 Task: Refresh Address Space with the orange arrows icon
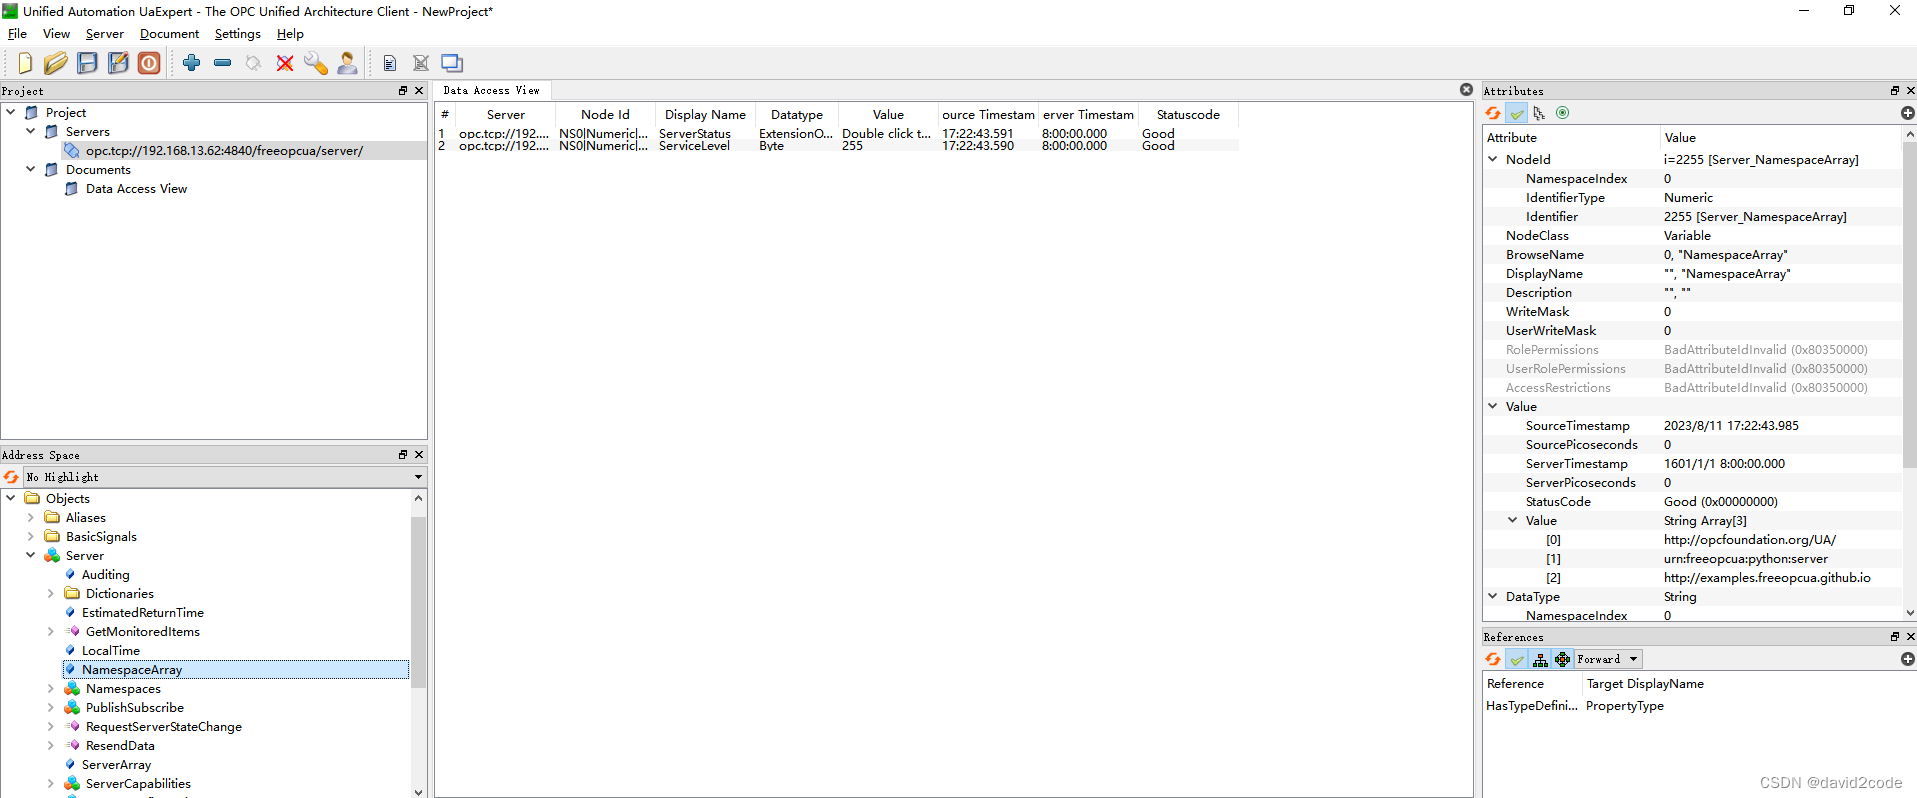pyautogui.click(x=12, y=477)
